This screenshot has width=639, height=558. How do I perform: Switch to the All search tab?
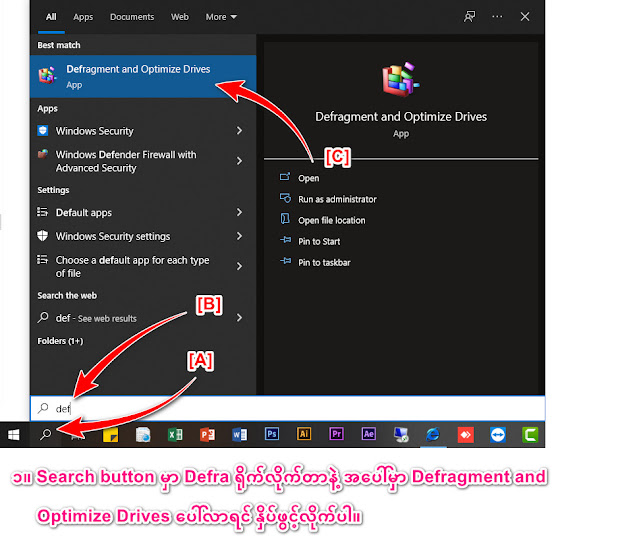click(51, 17)
